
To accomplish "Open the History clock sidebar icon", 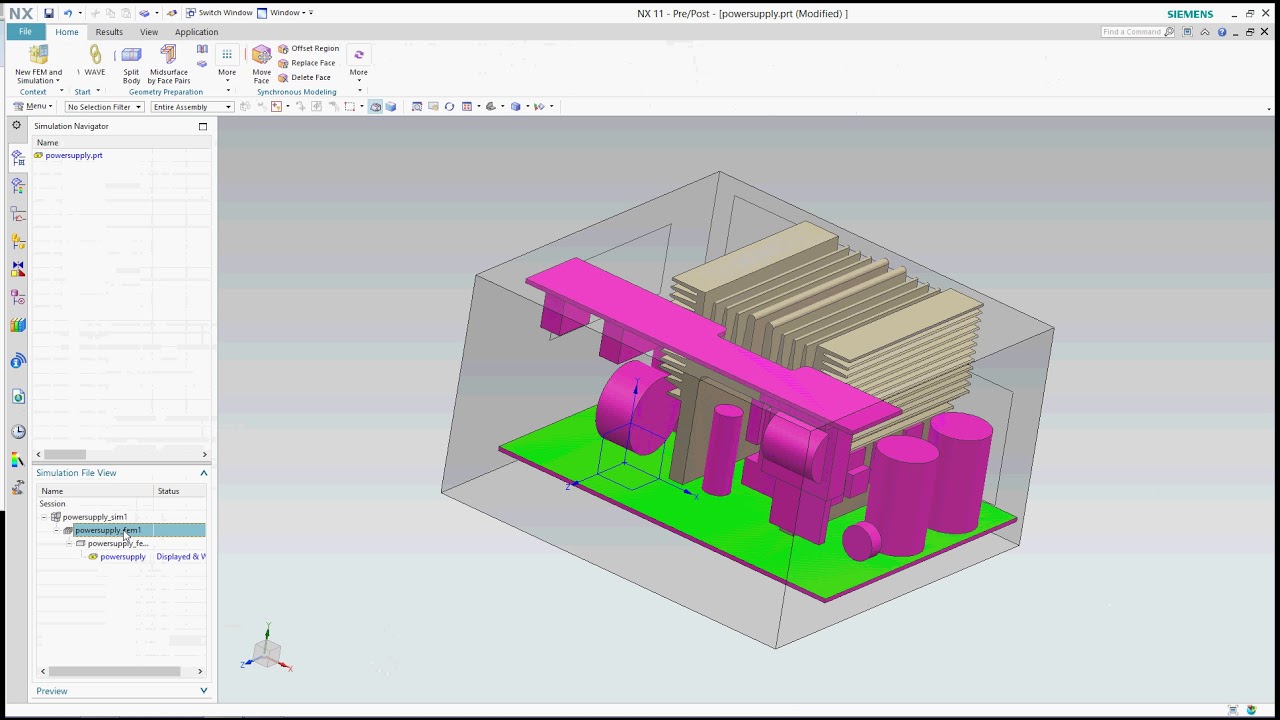I will 18,432.
